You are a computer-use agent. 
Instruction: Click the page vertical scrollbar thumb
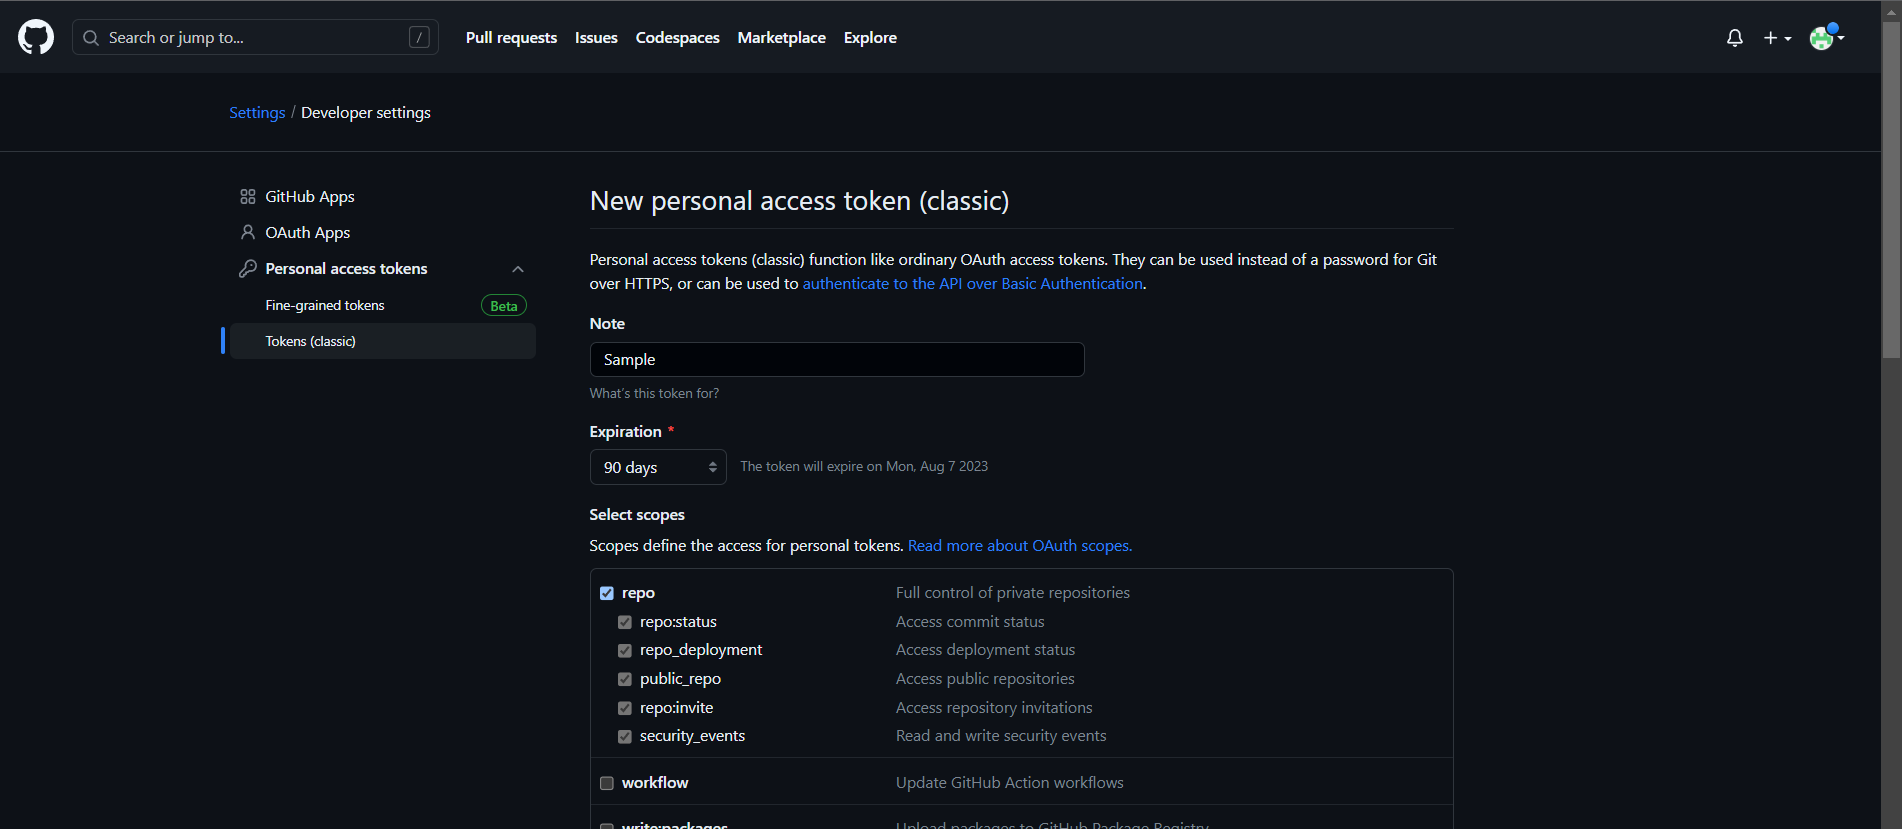click(1891, 190)
